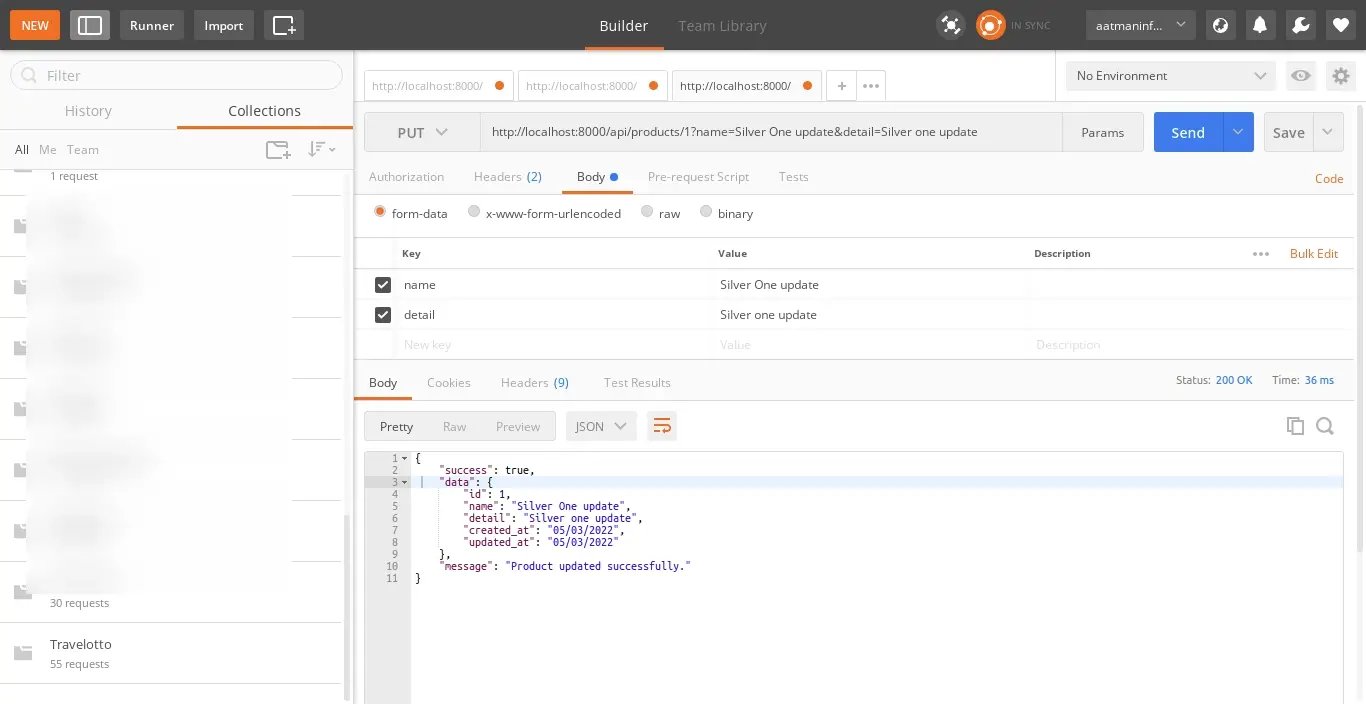Image resolution: width=1366 pixels, height=704 pixels.
Task: Open settings wrench icon in header
Action: (x=1301, y=25)
